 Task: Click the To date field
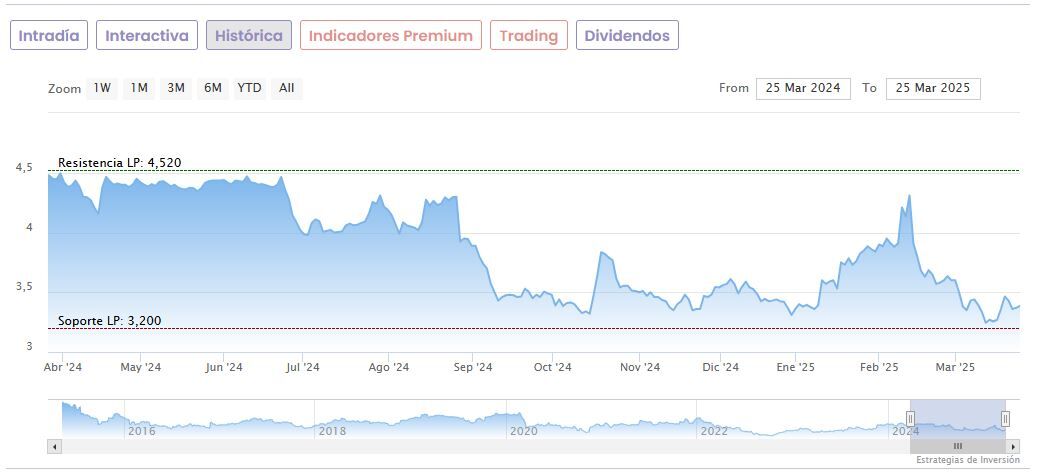pyautogui.click(x=933, y=88)
